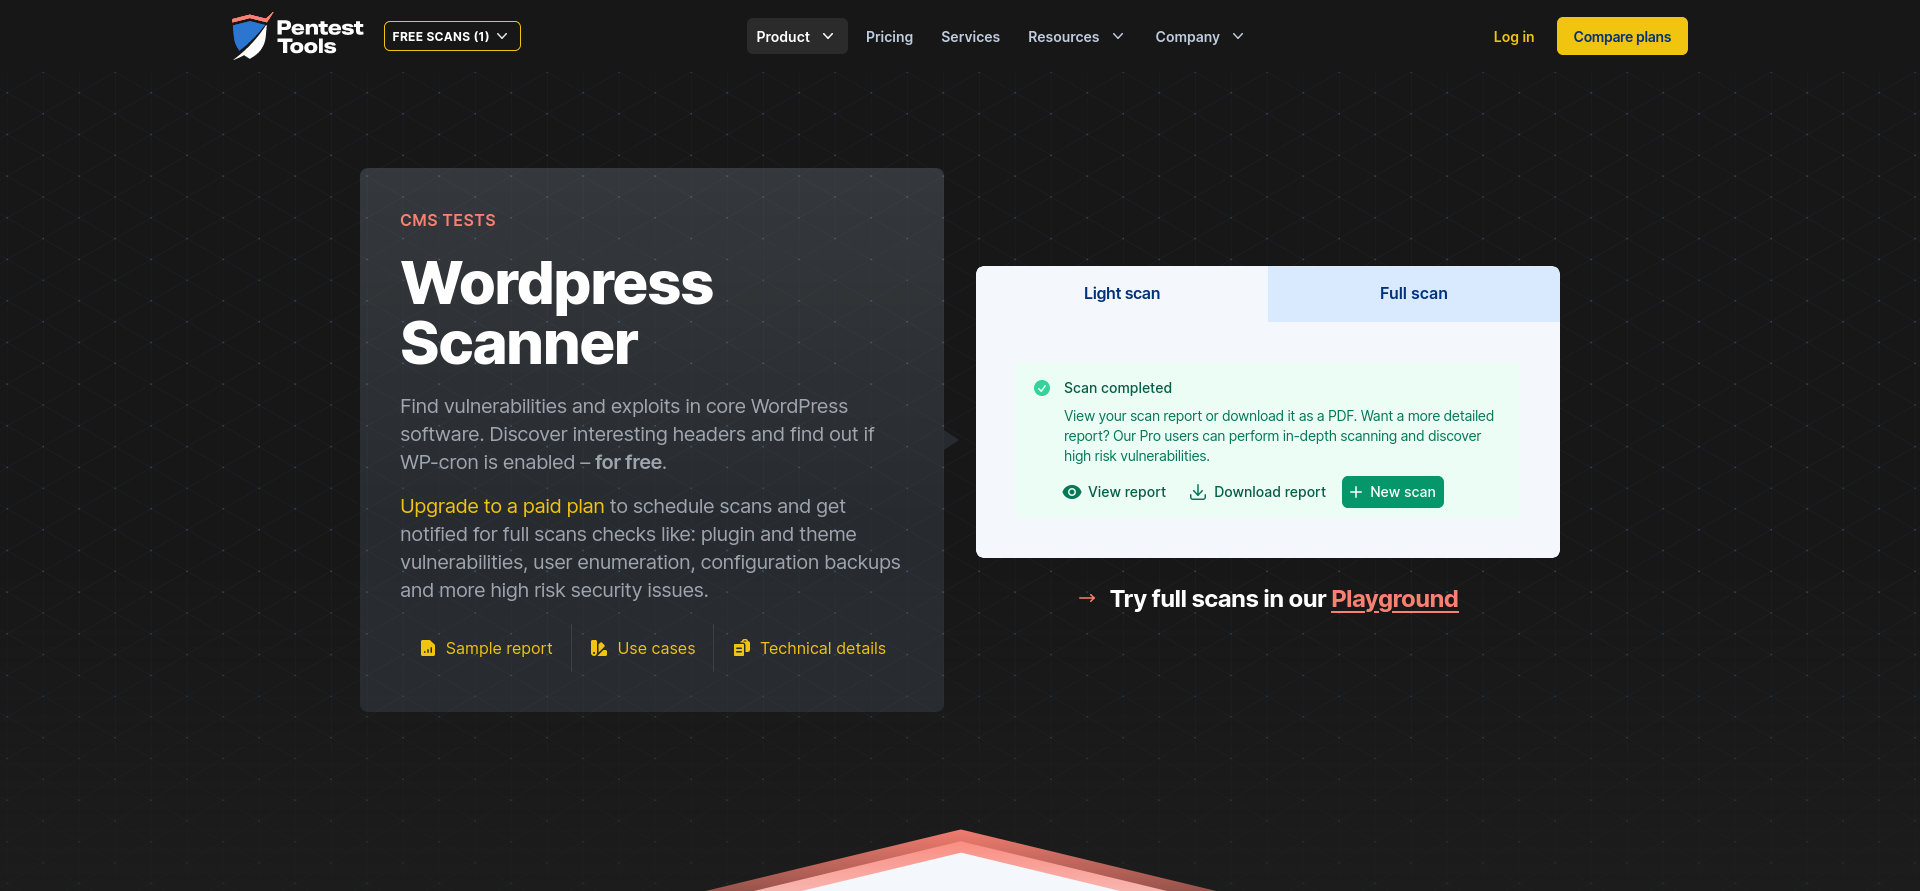Click the Sample report document icon
The width and height of the screenshot is (1920, 891).
(x=428, y=648)
